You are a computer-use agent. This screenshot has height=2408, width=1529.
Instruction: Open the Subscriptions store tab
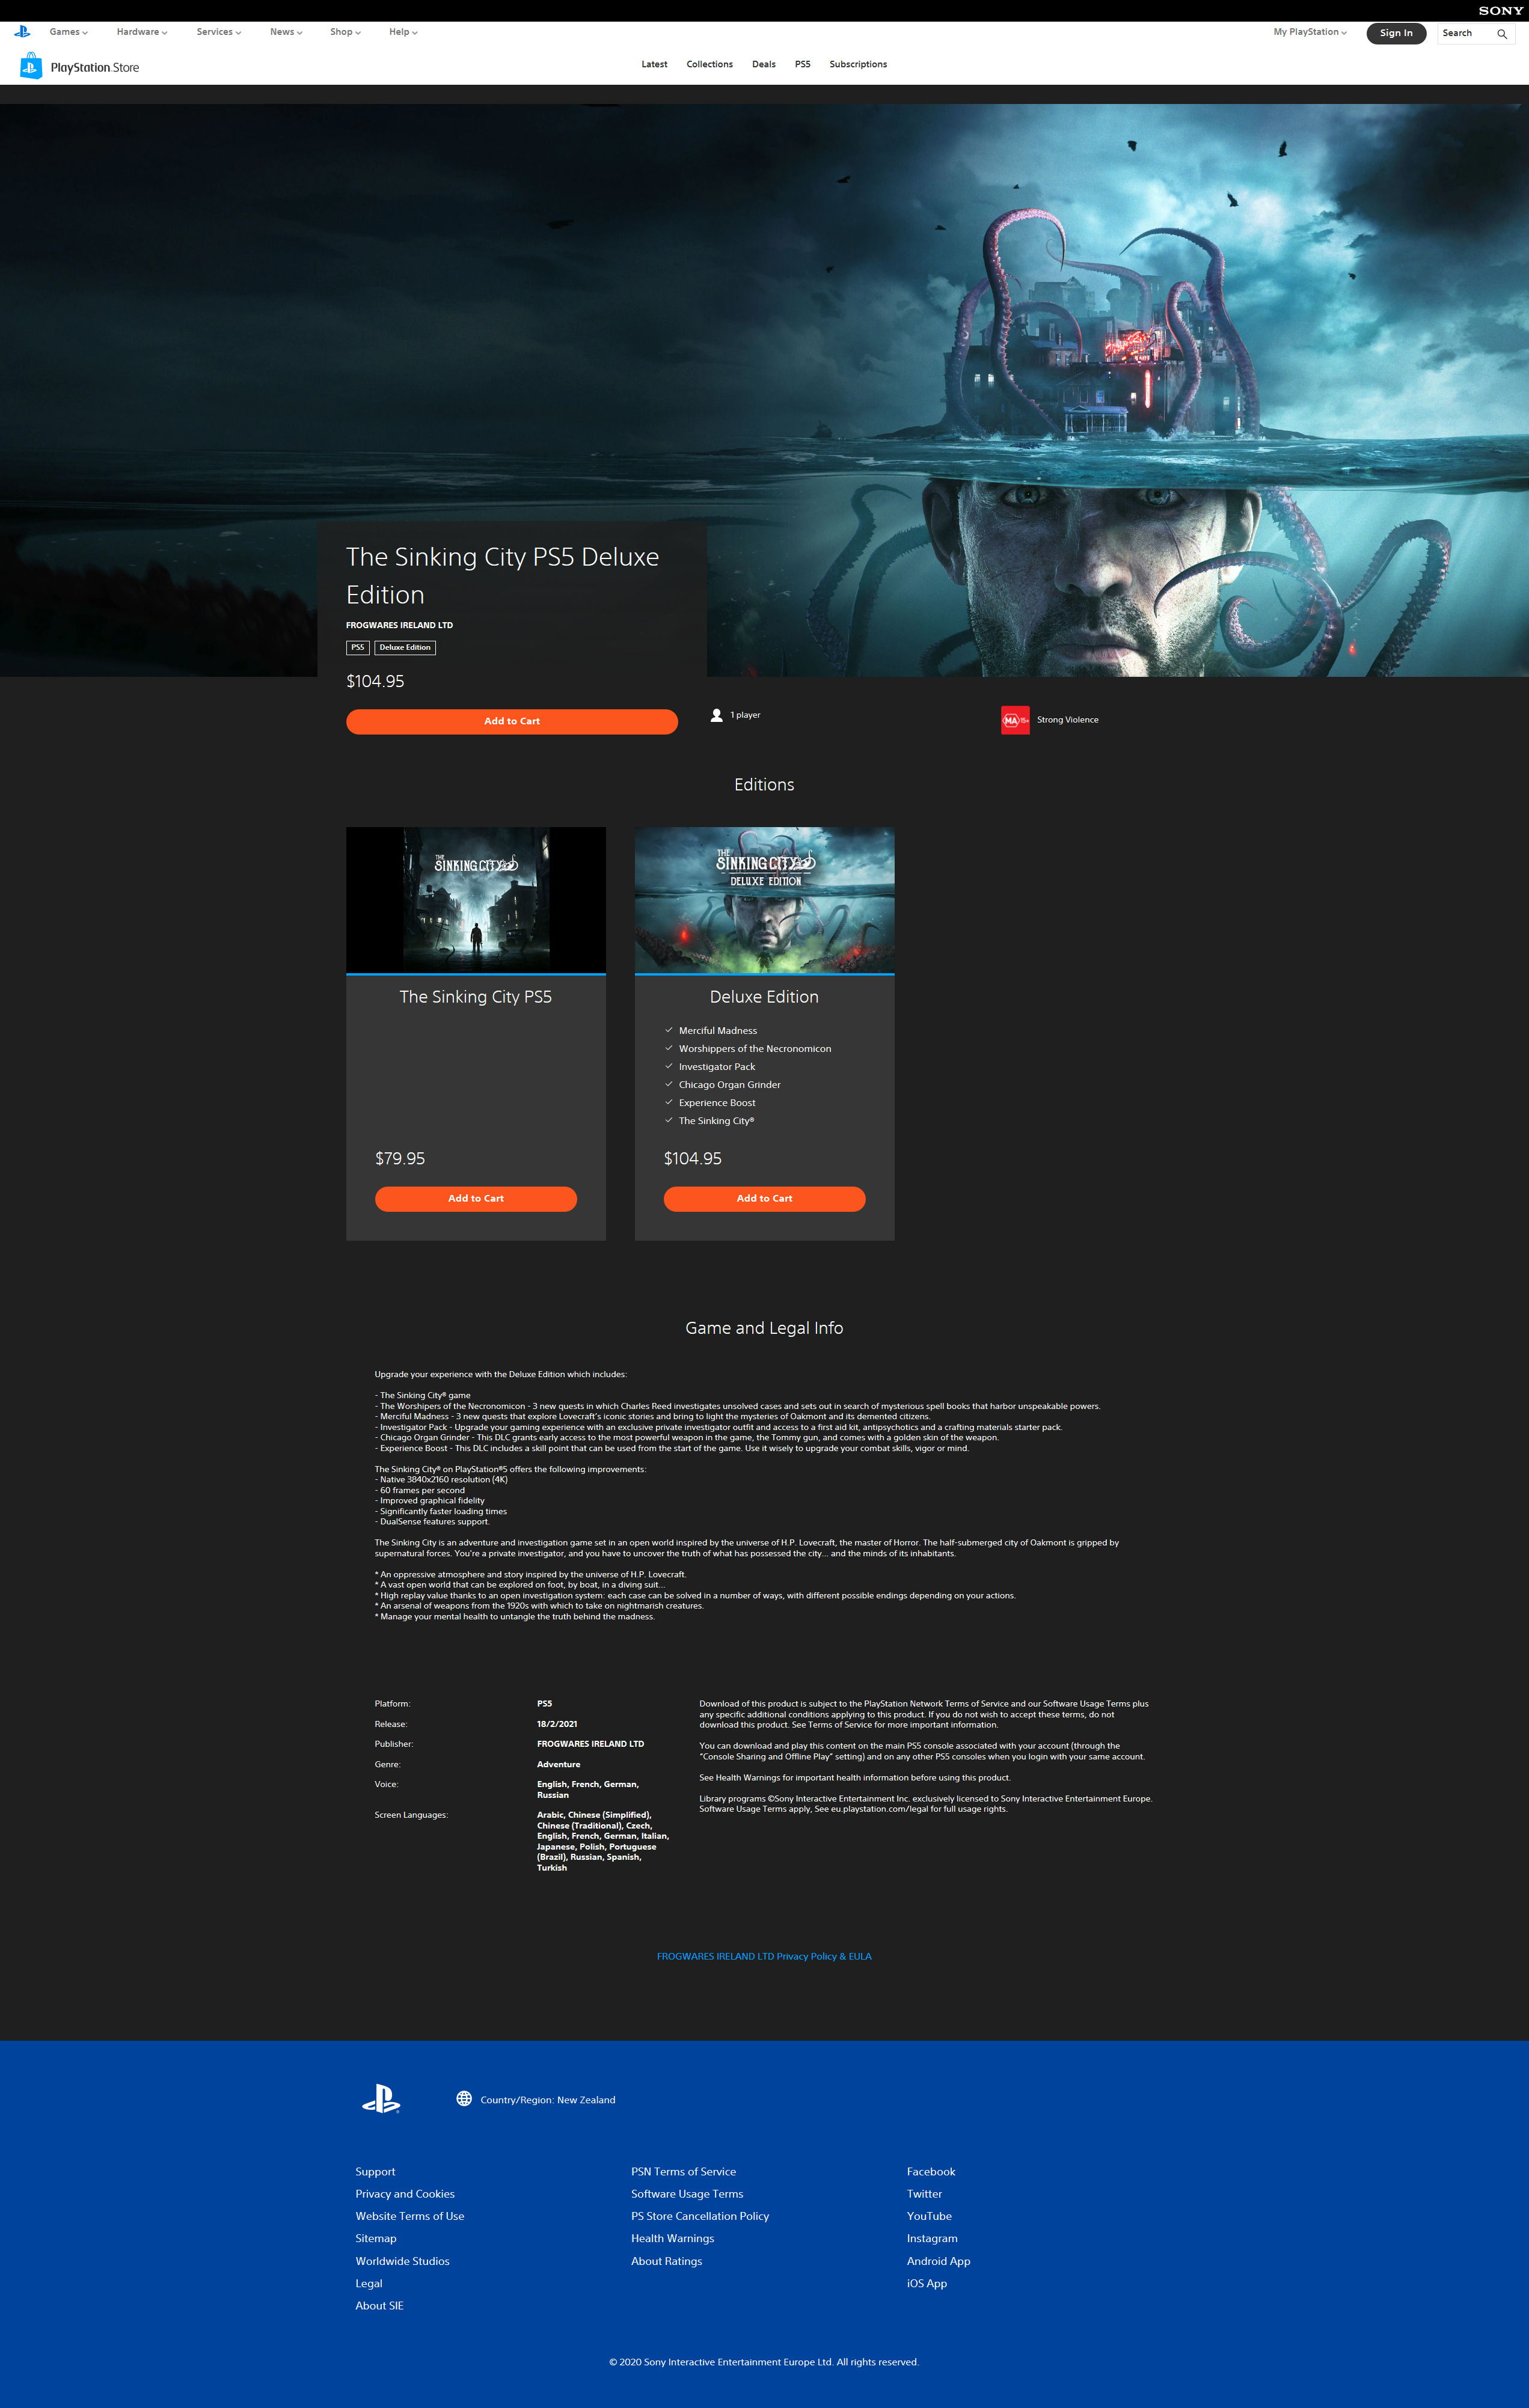coord(858,64)
